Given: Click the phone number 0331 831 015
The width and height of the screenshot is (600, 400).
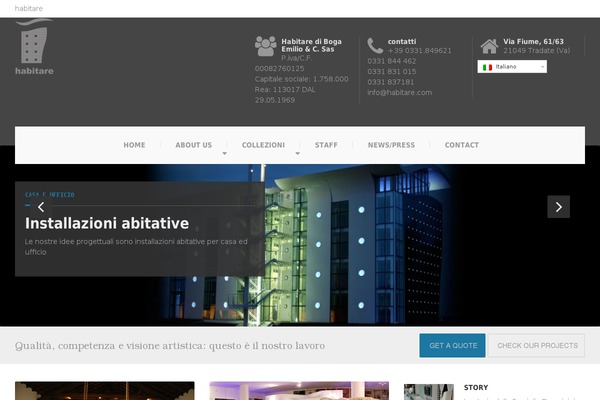Looking at the screenshot, I should tap(391, 72).
